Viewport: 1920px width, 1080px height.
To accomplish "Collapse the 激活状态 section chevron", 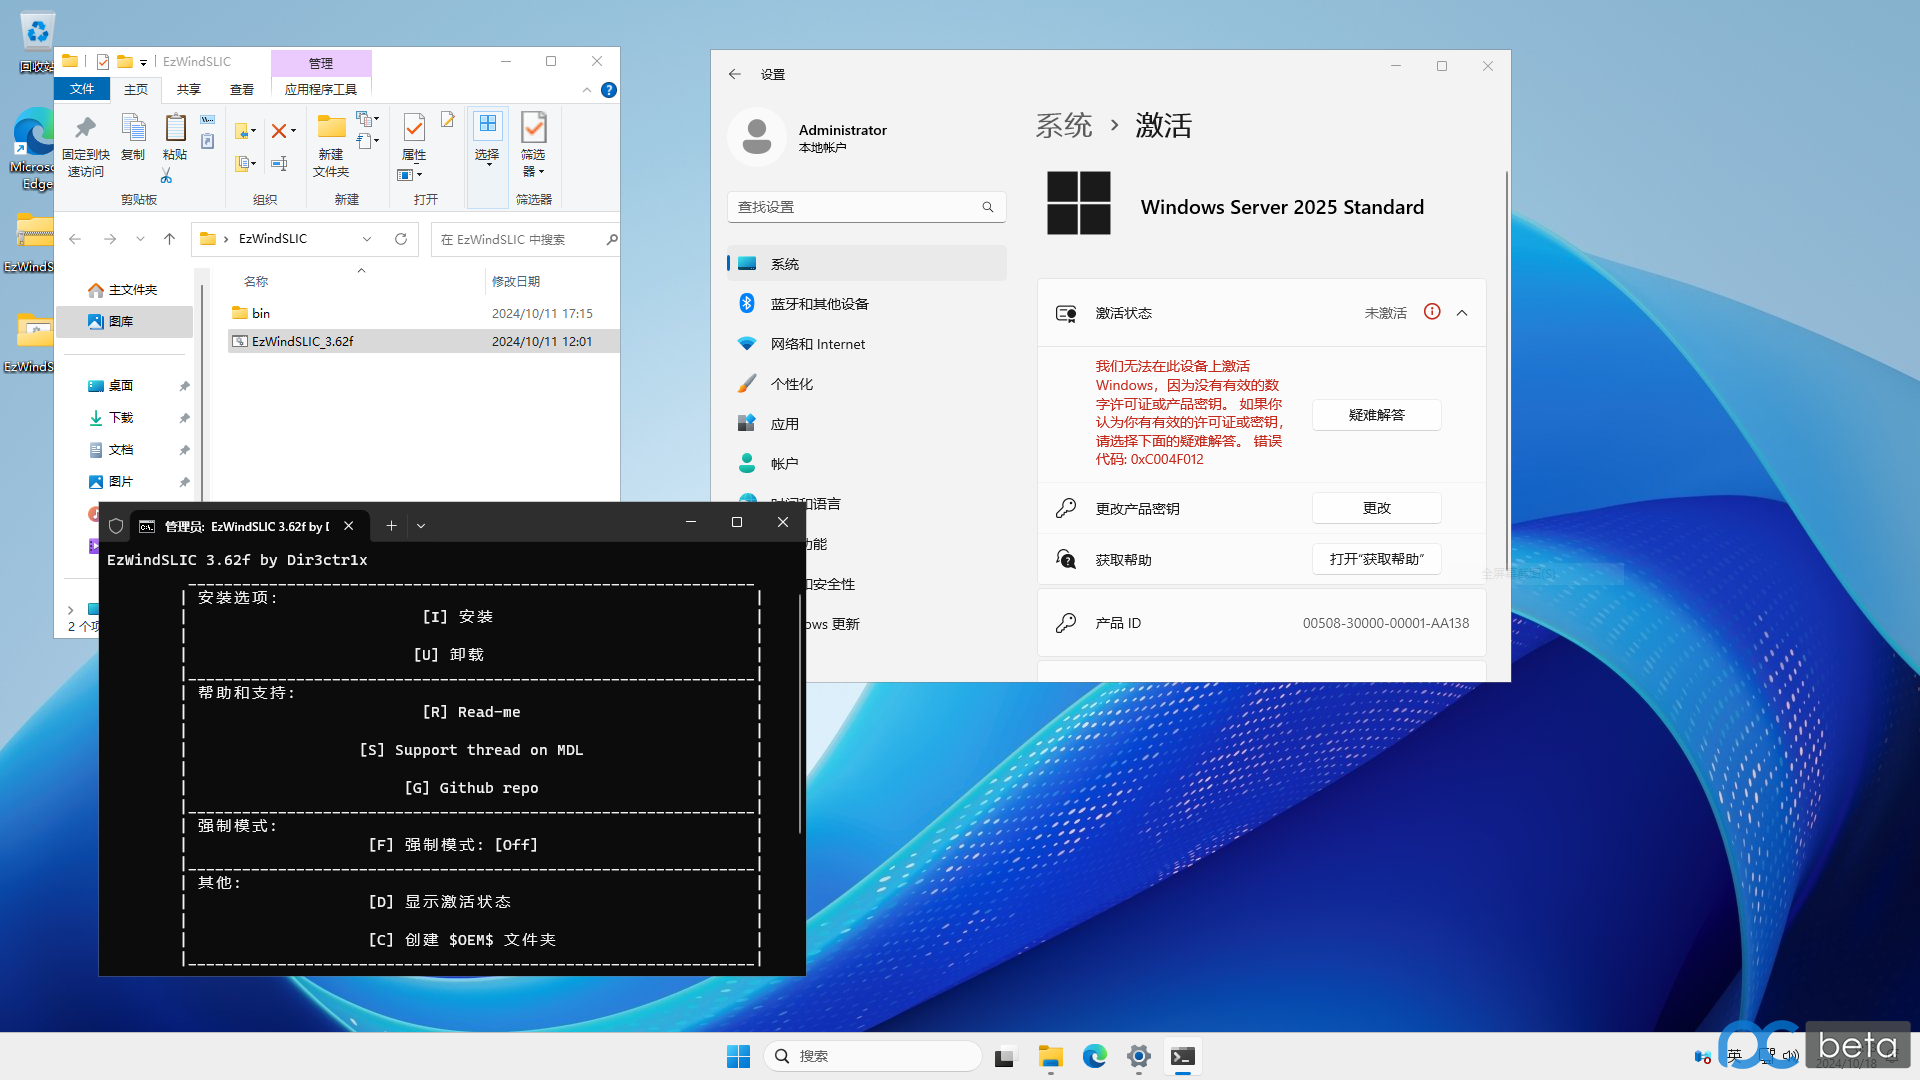I will point(1462,313).
